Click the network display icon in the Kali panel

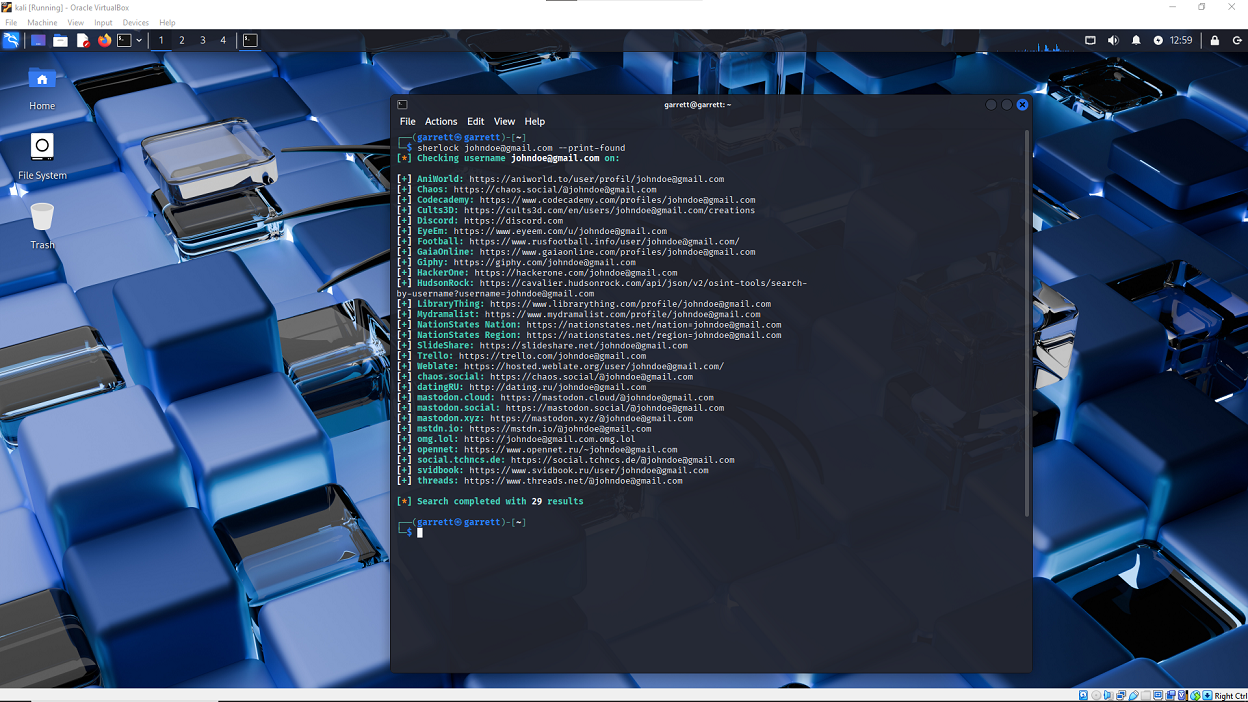tap(1090, 40)
